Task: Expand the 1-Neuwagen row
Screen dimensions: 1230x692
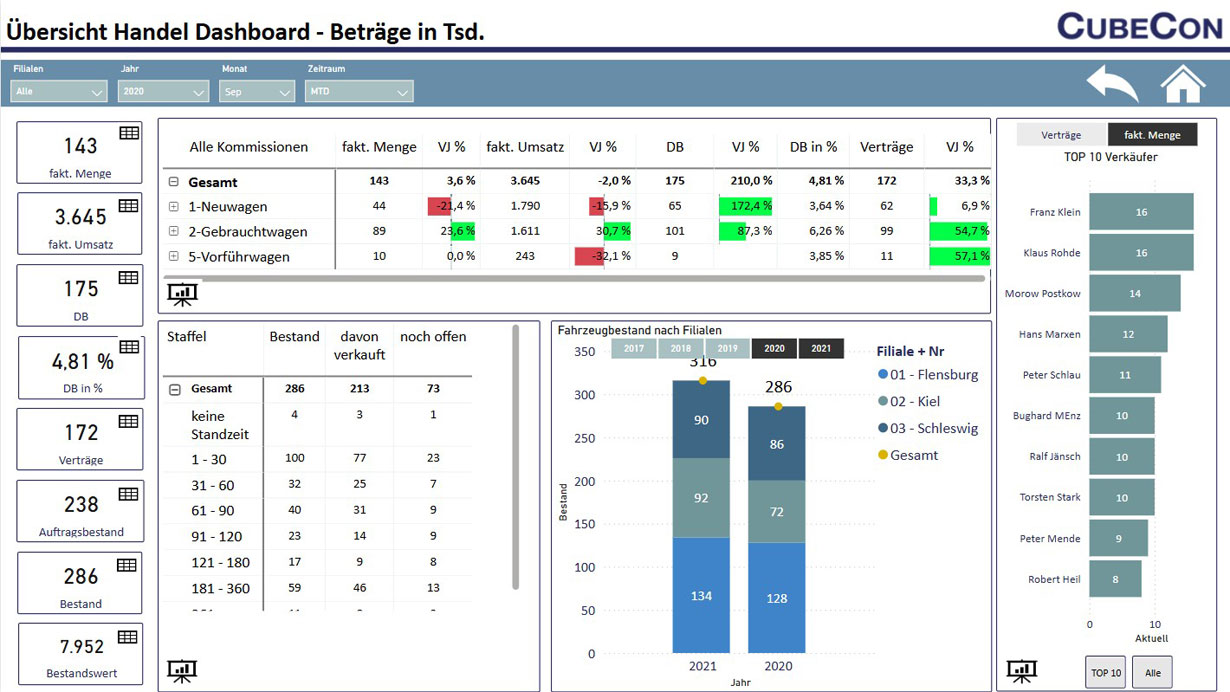Action: (x=174, y=207)
